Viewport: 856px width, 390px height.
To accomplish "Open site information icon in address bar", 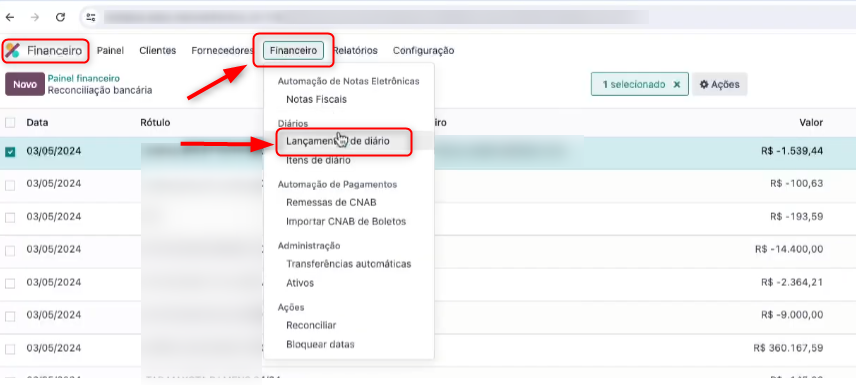I will 91,17.
